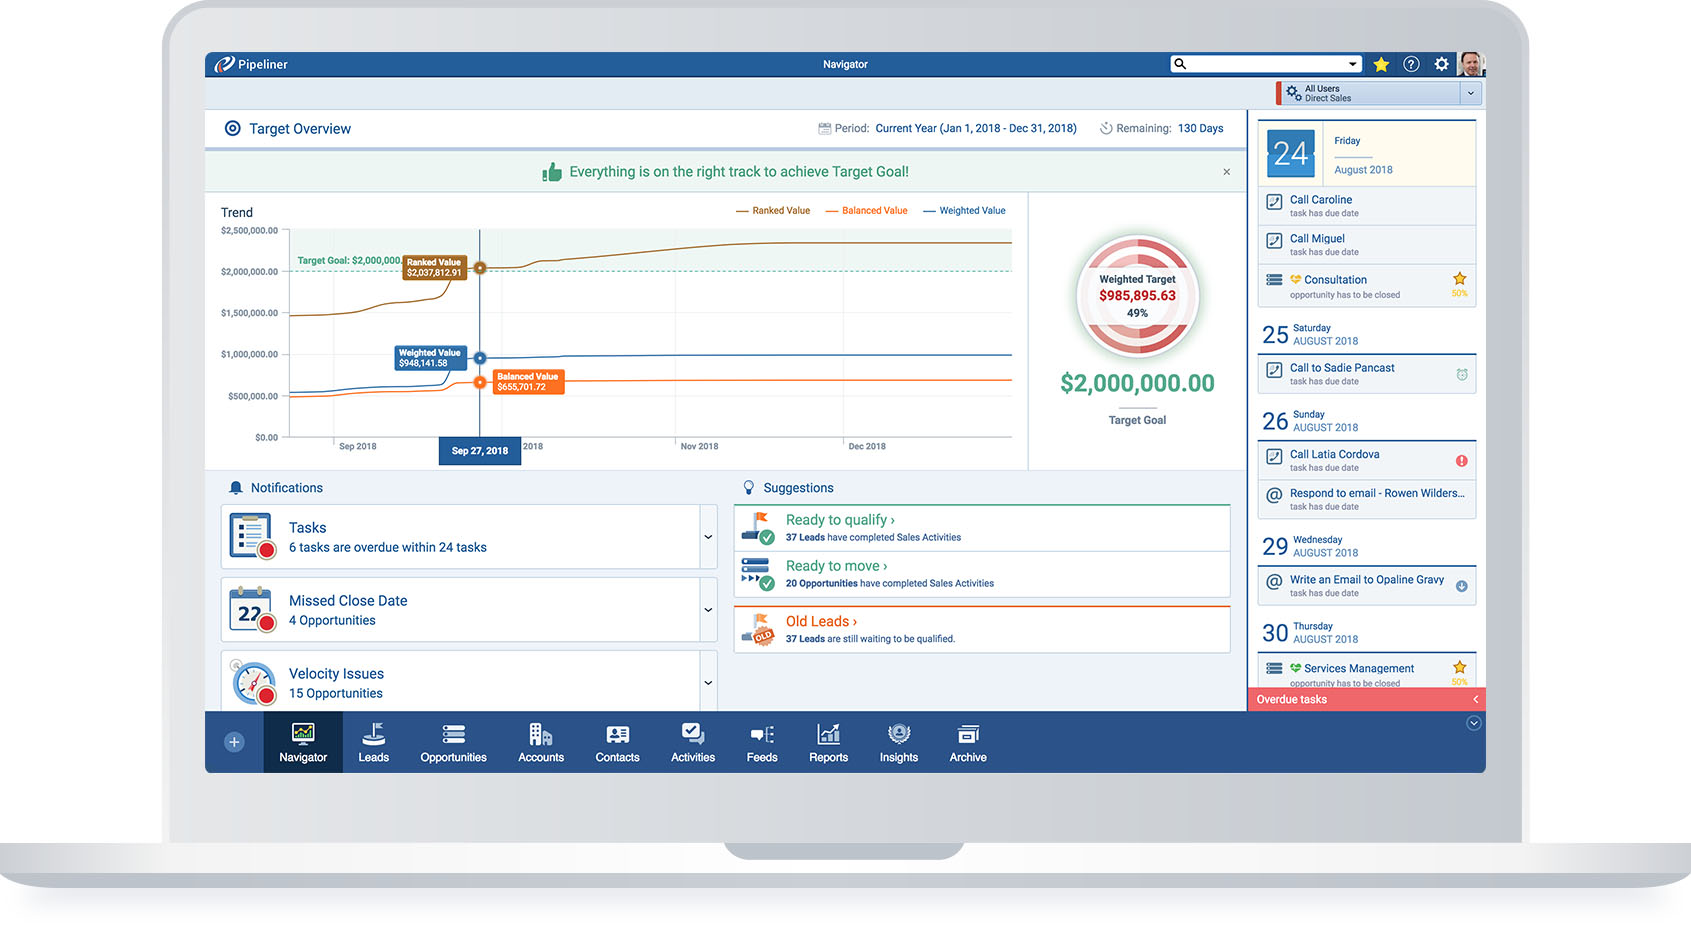Expand the Tasks notification panel

[x=708, y=536]
